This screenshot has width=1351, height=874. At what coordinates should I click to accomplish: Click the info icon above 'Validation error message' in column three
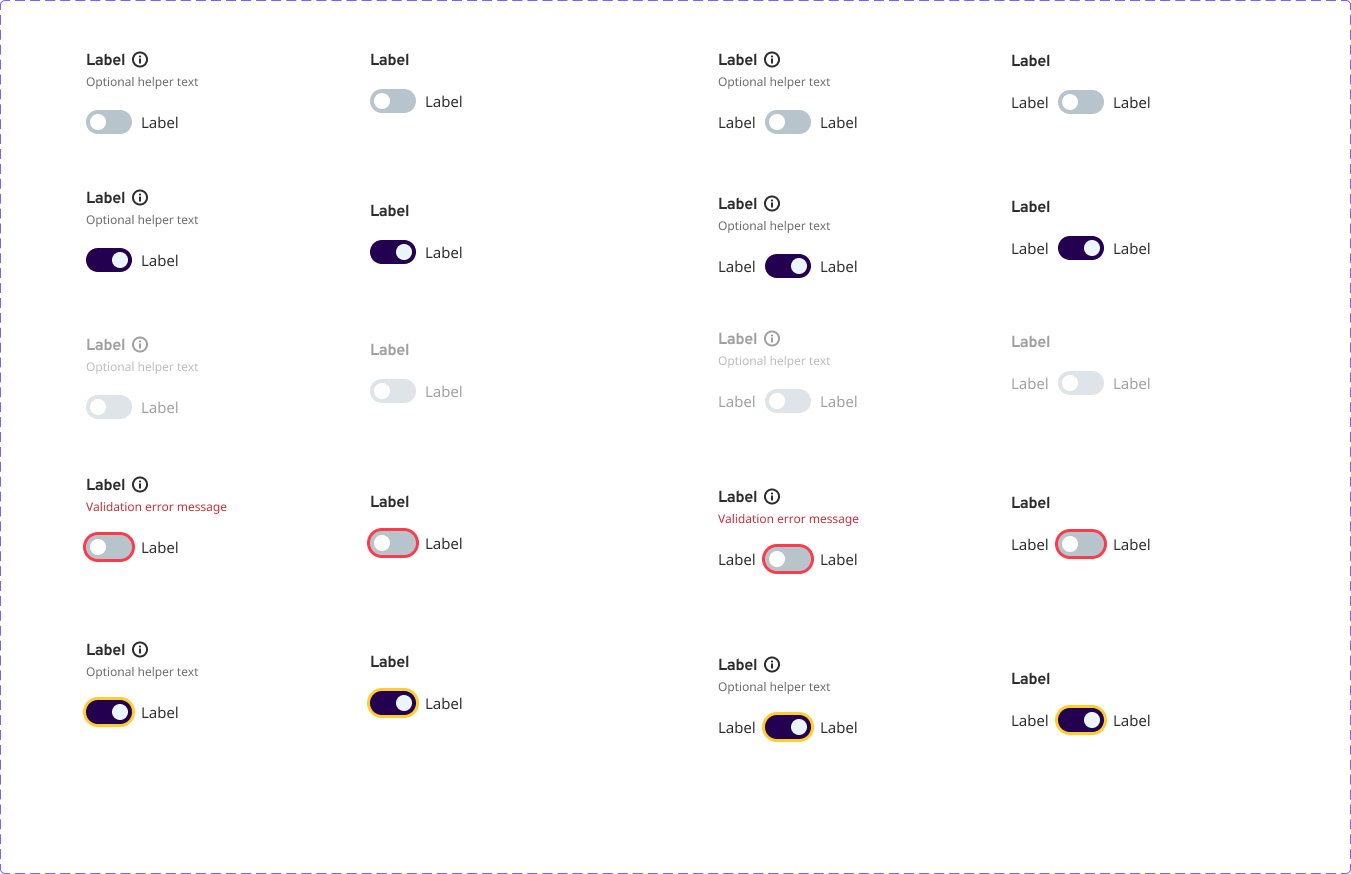click(772, 496)
